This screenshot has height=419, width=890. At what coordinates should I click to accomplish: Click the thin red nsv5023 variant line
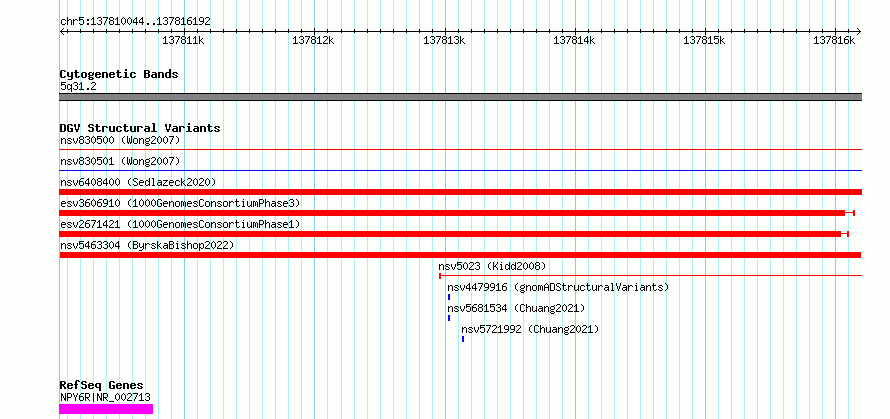click(x=650, y=276)
